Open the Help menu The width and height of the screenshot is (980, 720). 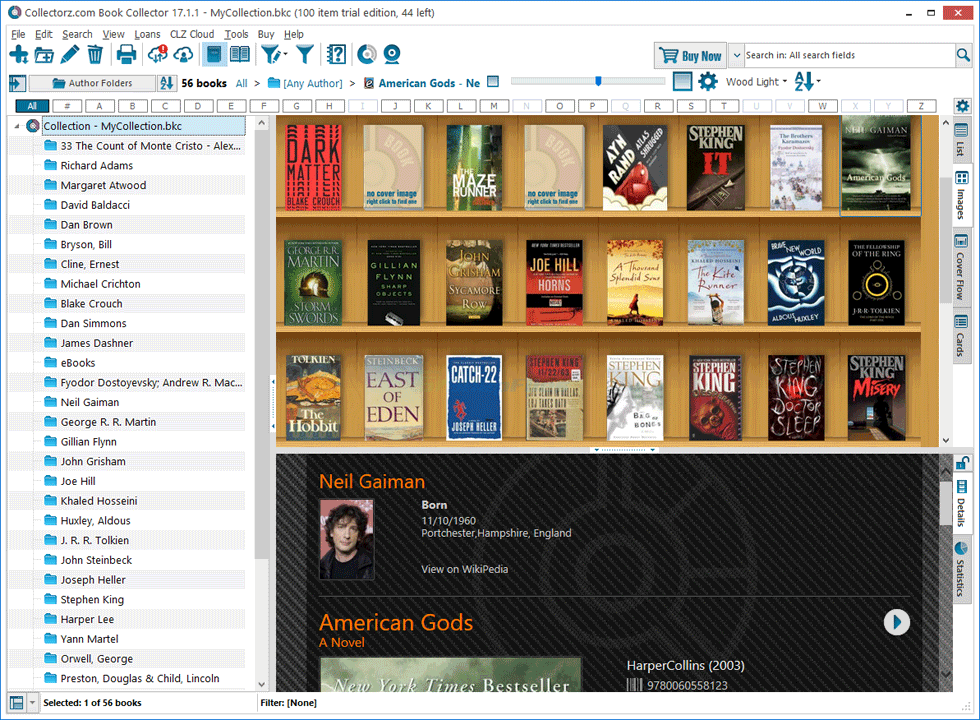[x=294, y=34]
